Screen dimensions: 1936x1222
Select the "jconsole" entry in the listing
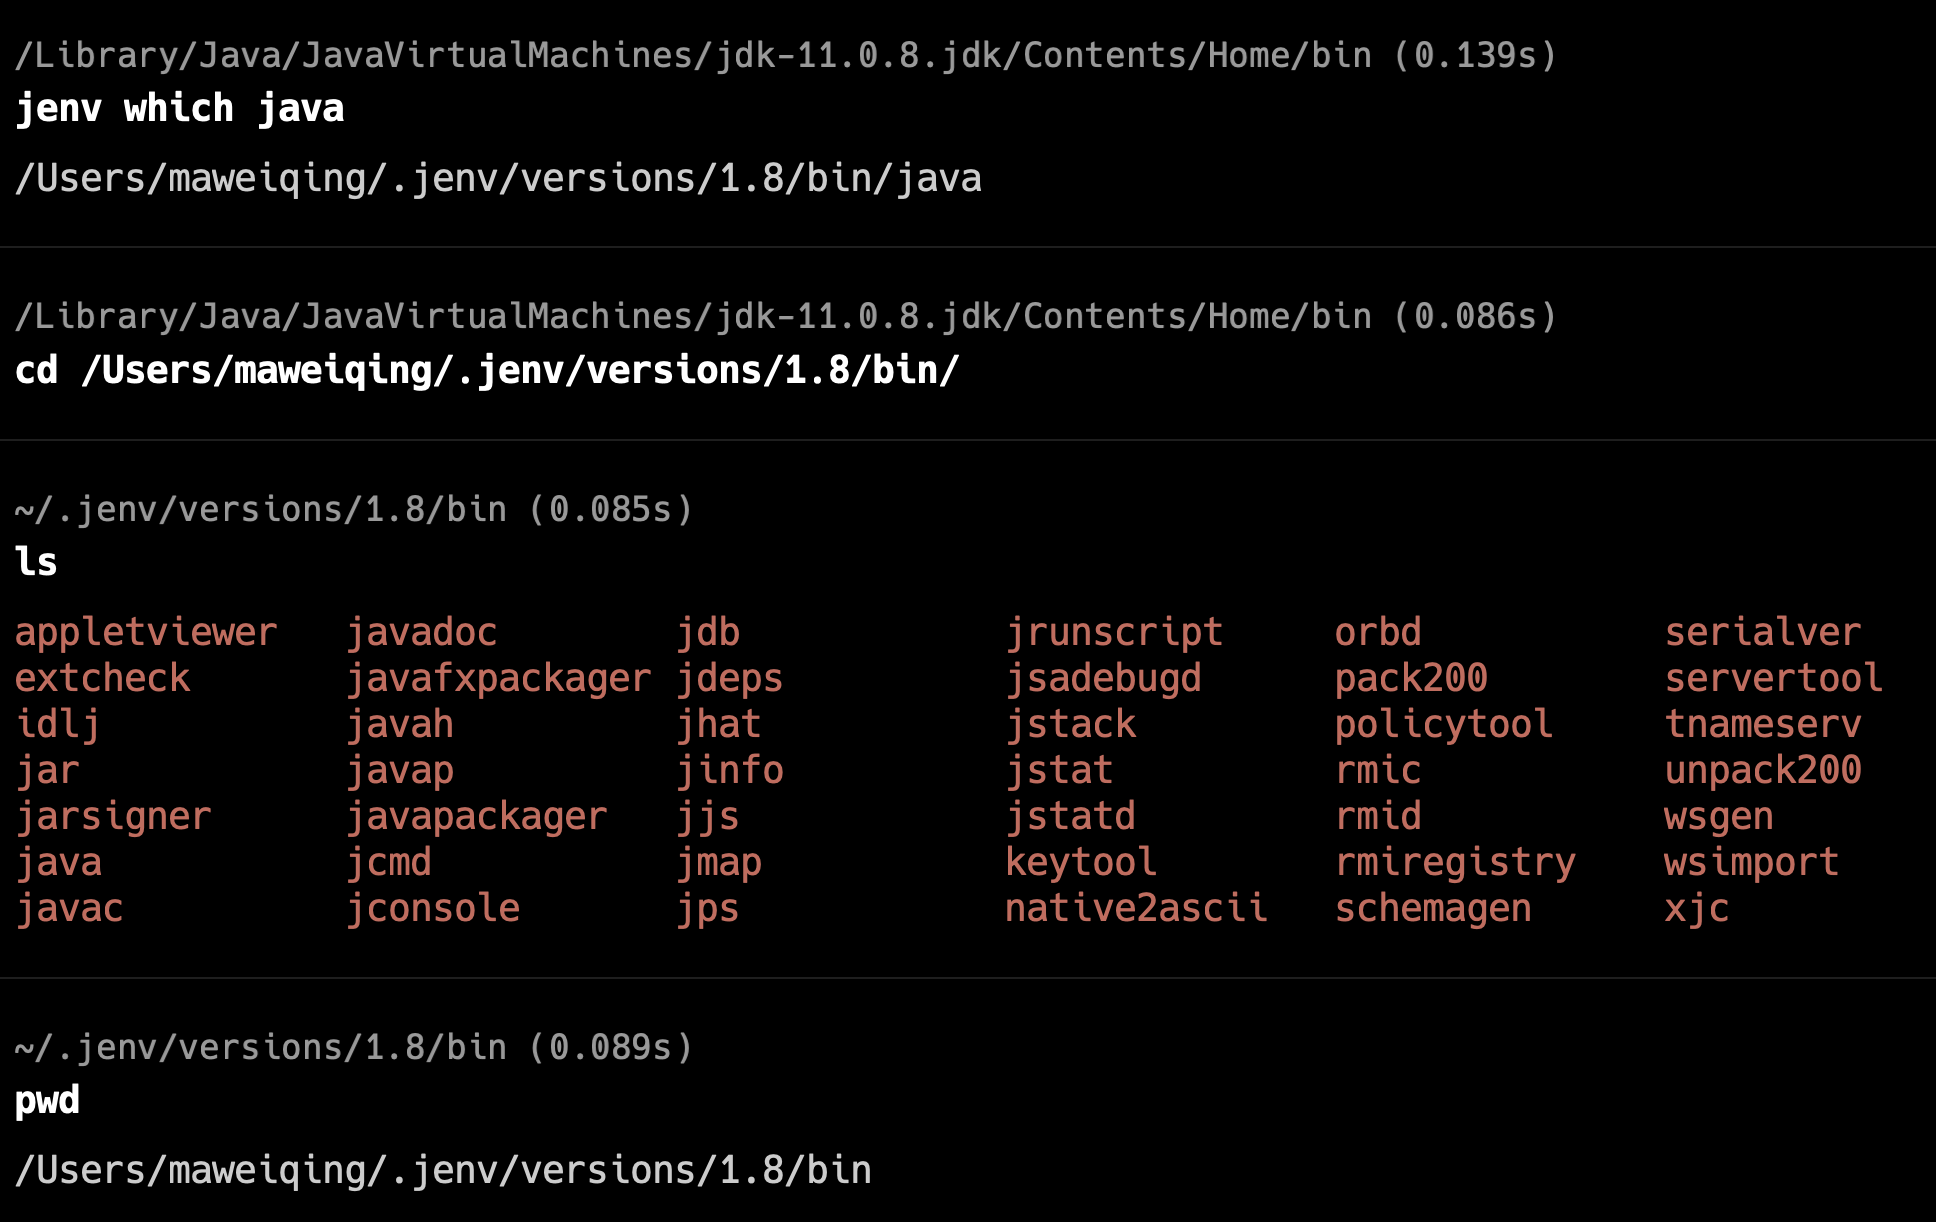click(433, 908)
